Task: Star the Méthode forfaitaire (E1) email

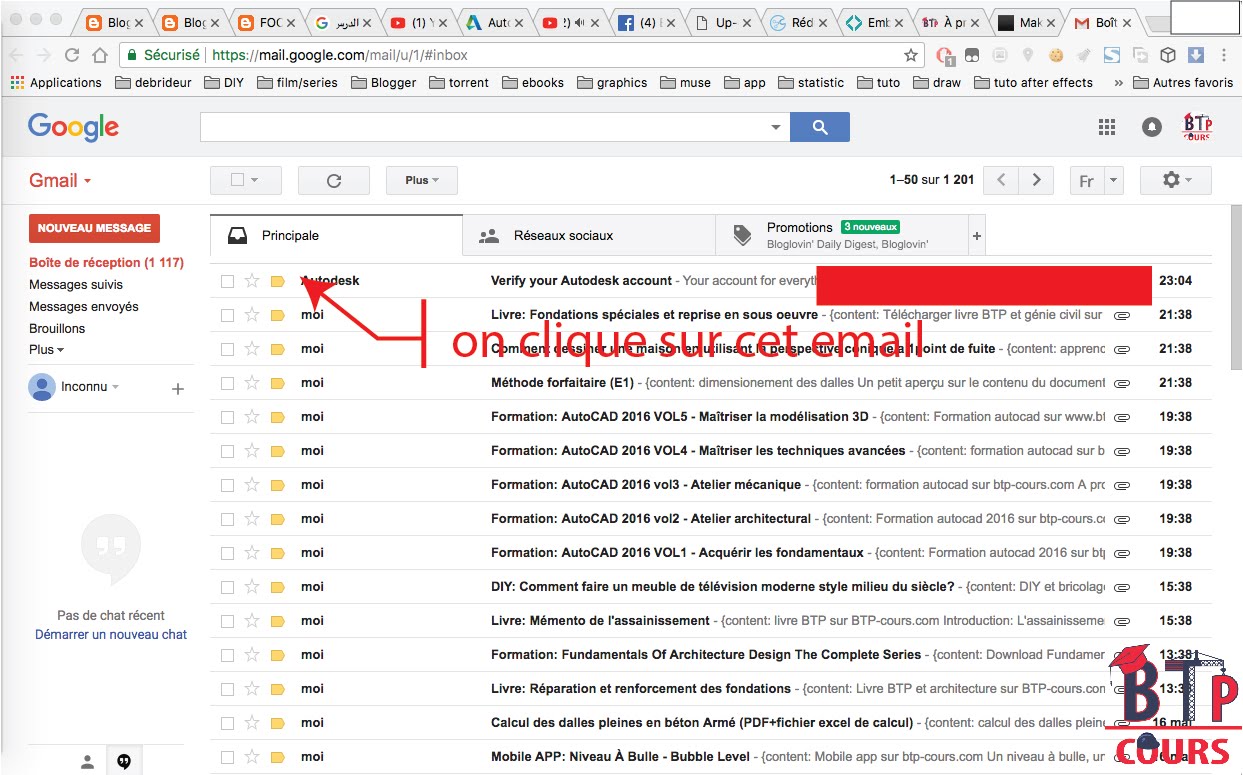Action: pyautogui.click(x=252, y=383)
